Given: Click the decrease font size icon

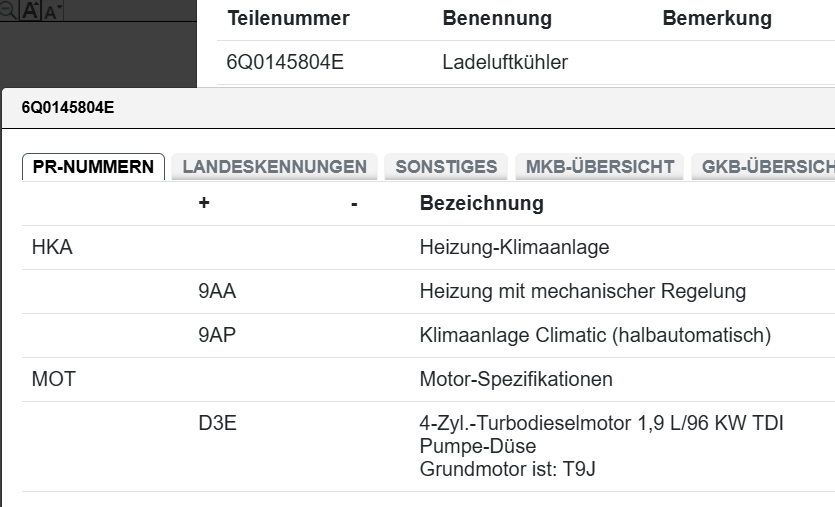Looking at the screenshot, I should (x=50, y=10).
